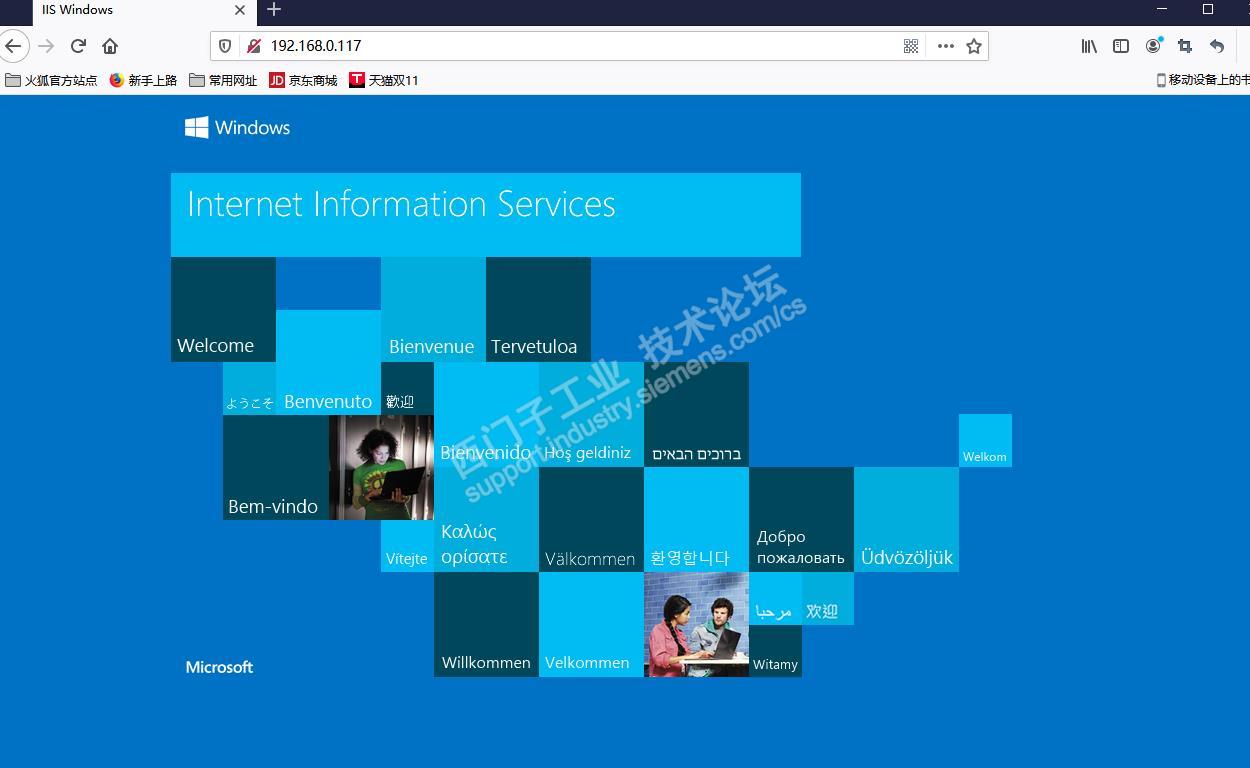Screen dimensions: 1250x768
Task: Click the Welcome tile
Action: [x=223, y=310]
